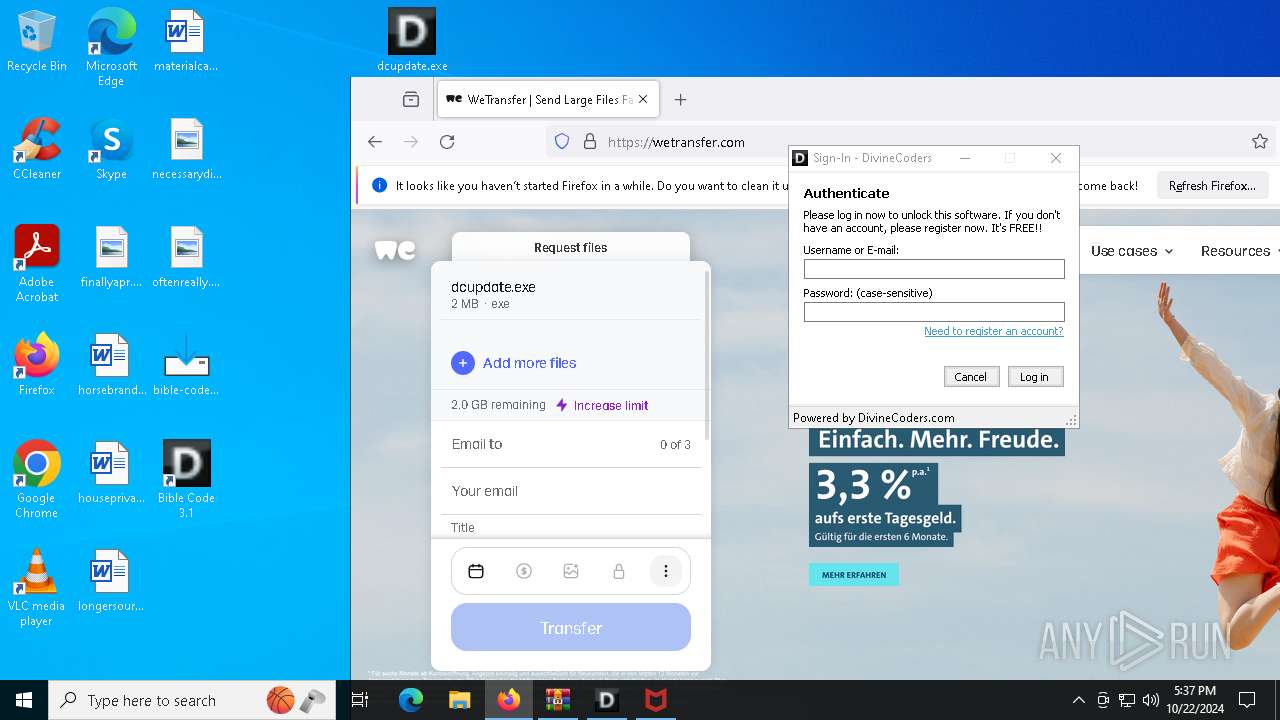Select the horsebrand... Word document on the desktop
Screen dimensions: 1280x720
coord(111,364)
